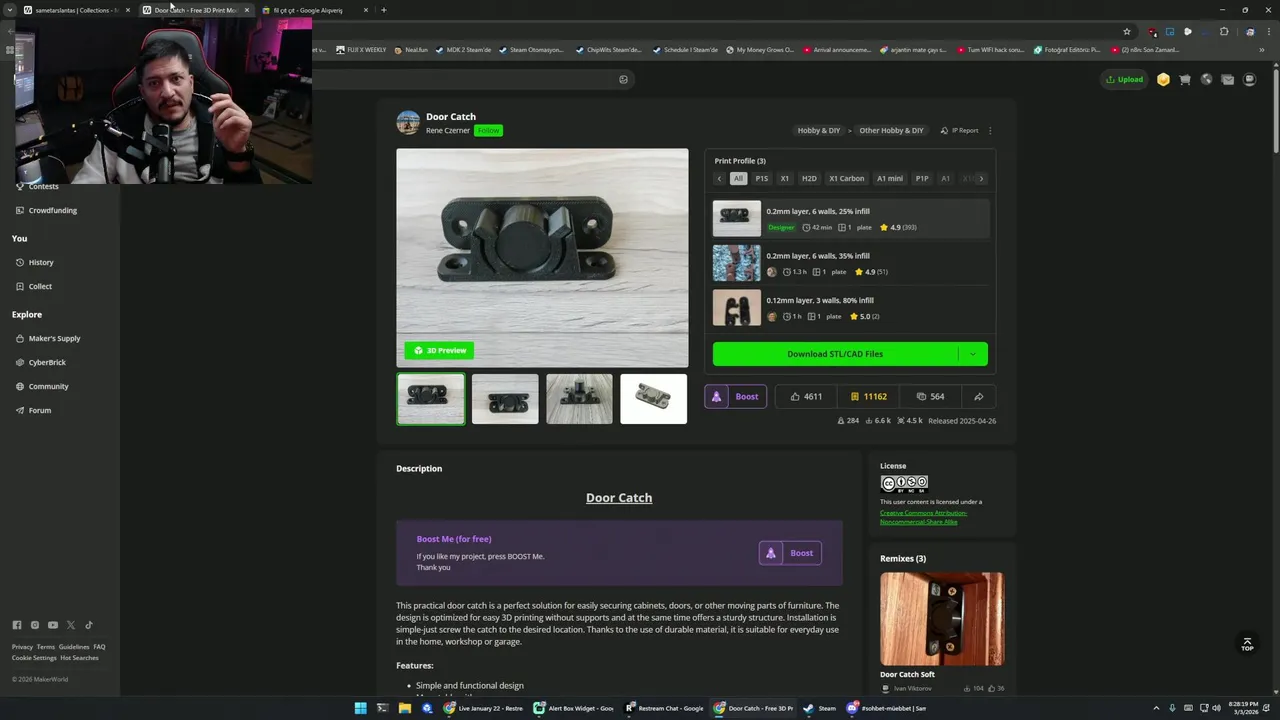Switch to the Google Alışveriş tab
This screenshot has height=720, width=1280.
click(314, 10)
